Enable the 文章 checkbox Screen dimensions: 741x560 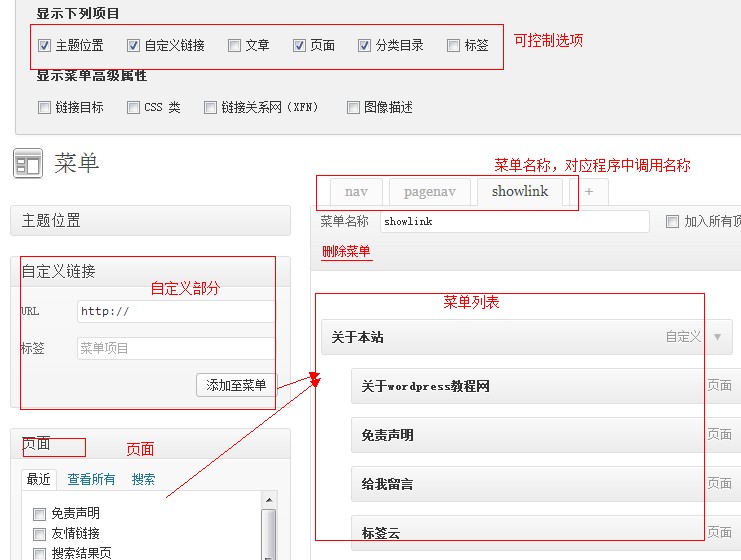(234, 46)
